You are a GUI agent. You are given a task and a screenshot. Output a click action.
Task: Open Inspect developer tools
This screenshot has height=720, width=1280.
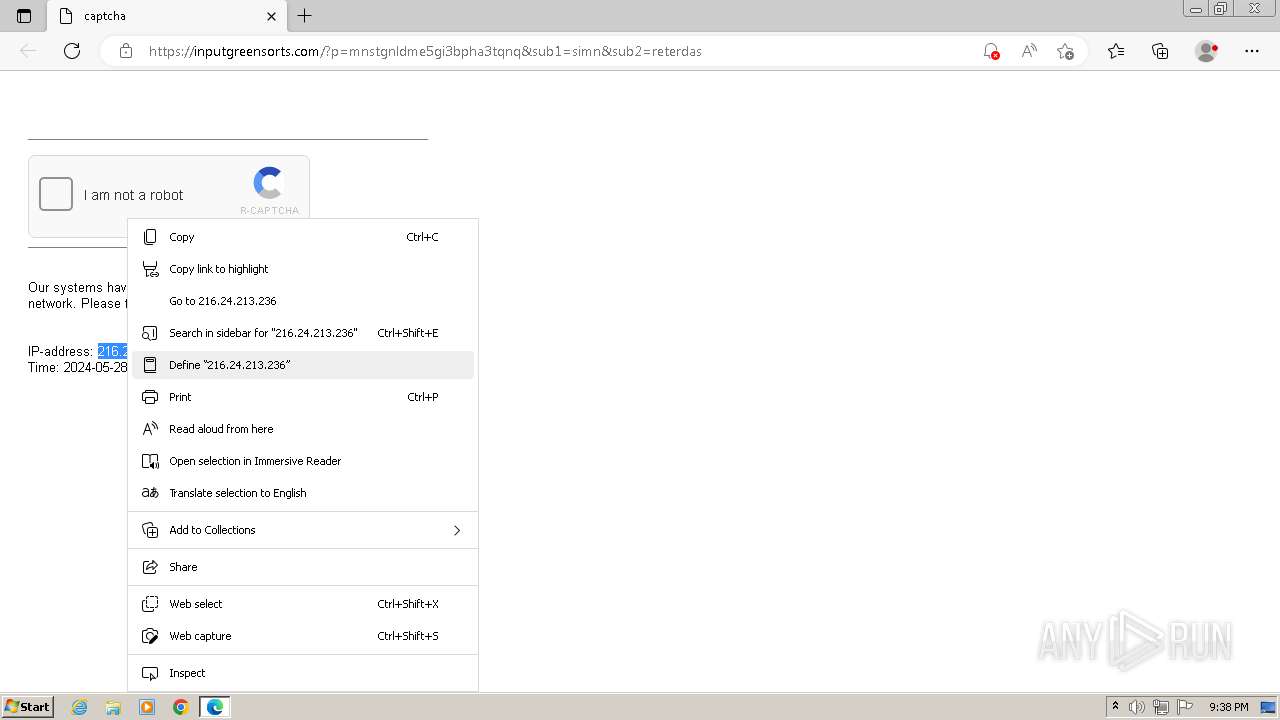303,673
